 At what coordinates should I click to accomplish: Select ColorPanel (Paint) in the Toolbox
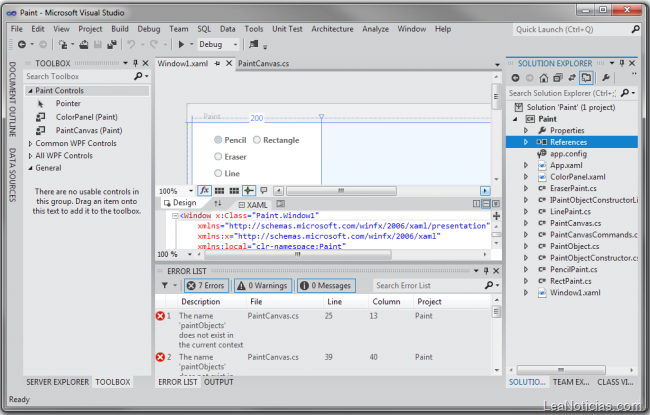click(87, 117)
